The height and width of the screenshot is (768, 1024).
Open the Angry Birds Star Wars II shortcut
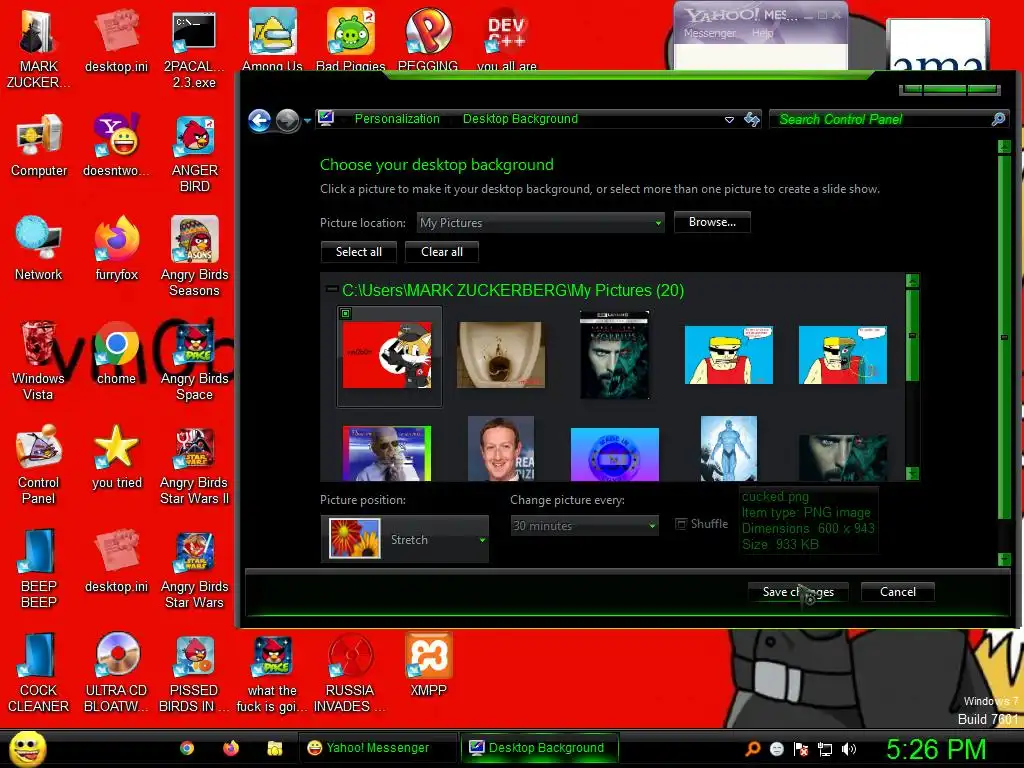pyautogui.click(x=194, y=465)
